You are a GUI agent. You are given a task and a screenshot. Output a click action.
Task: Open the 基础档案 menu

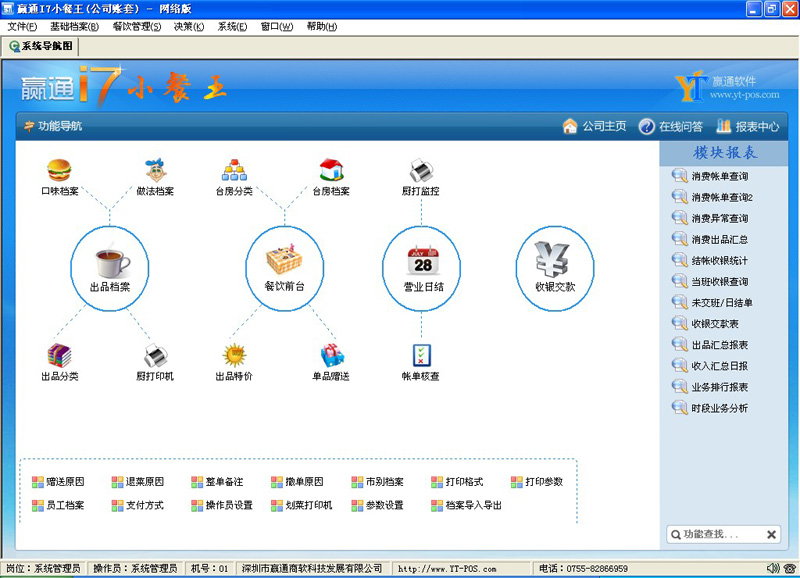(x=74, y=26)
